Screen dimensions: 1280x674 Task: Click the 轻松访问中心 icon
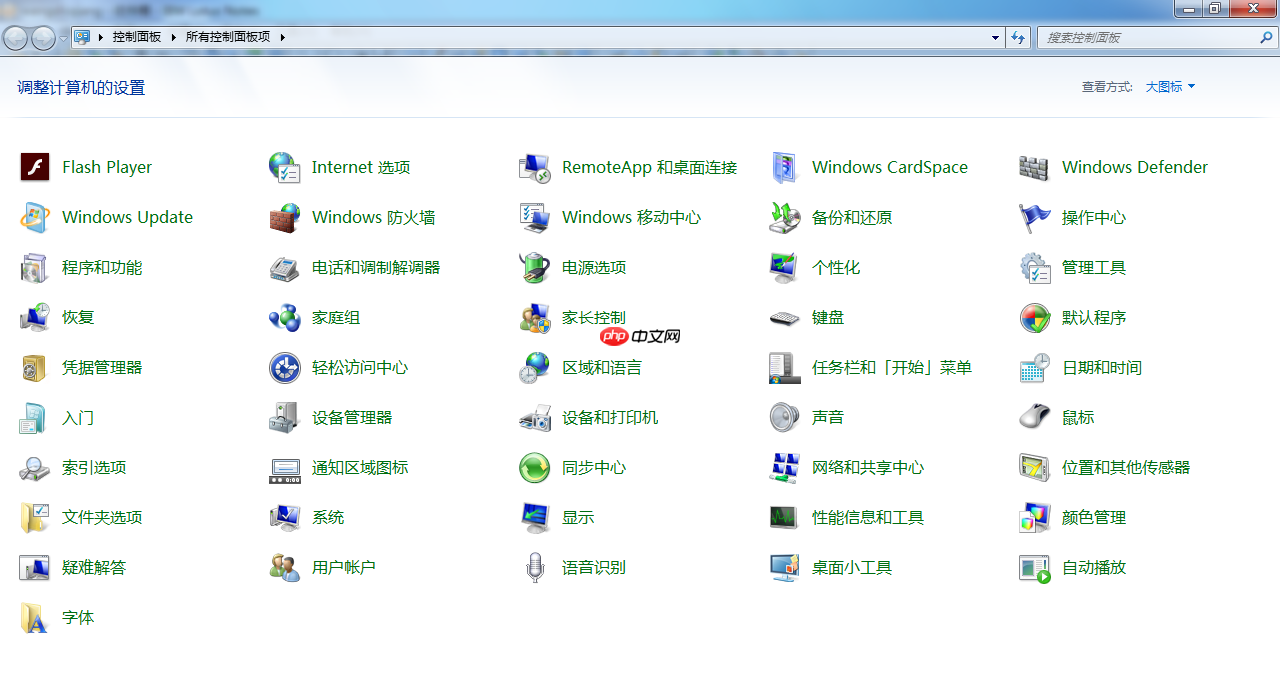click(x=285, y=367)
